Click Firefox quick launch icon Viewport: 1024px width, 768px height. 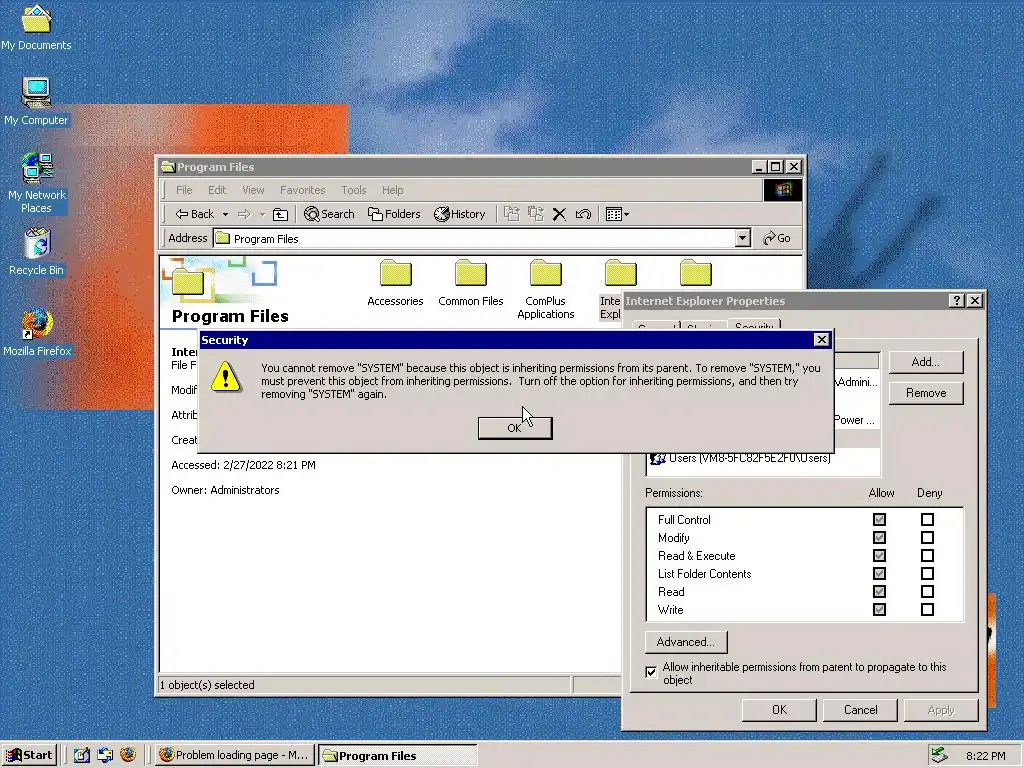[x=129, y=755]
